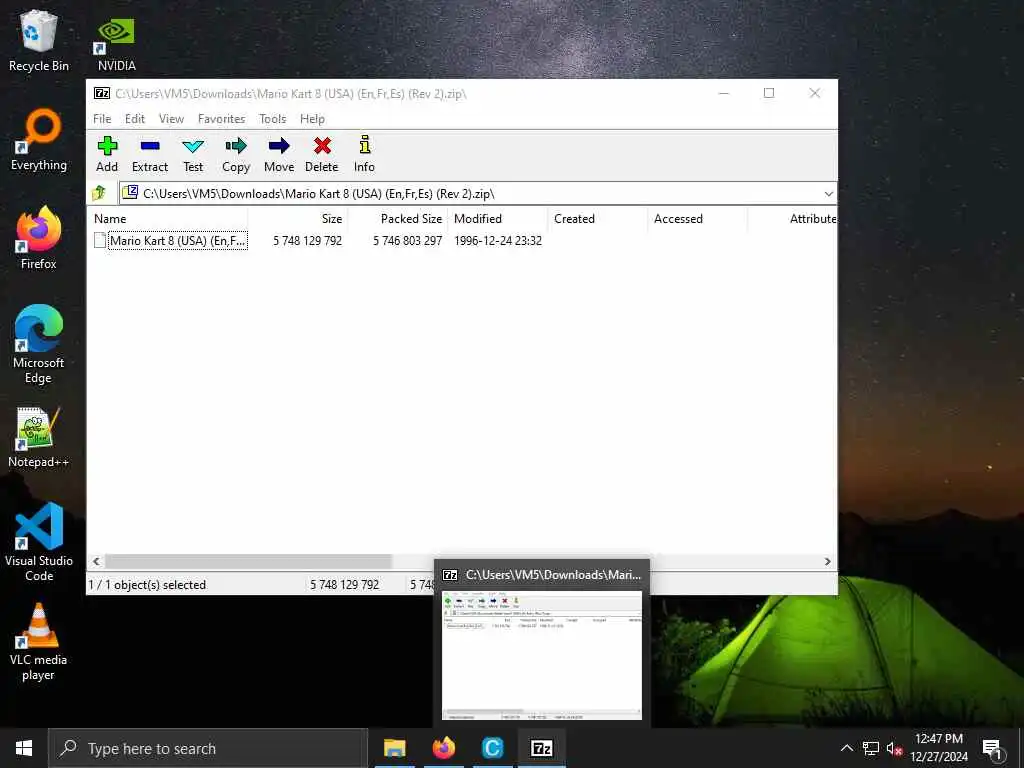Click the 7-Zip taskbar button
Viewport: 1024px width, 768px height.
coord(541,748)
